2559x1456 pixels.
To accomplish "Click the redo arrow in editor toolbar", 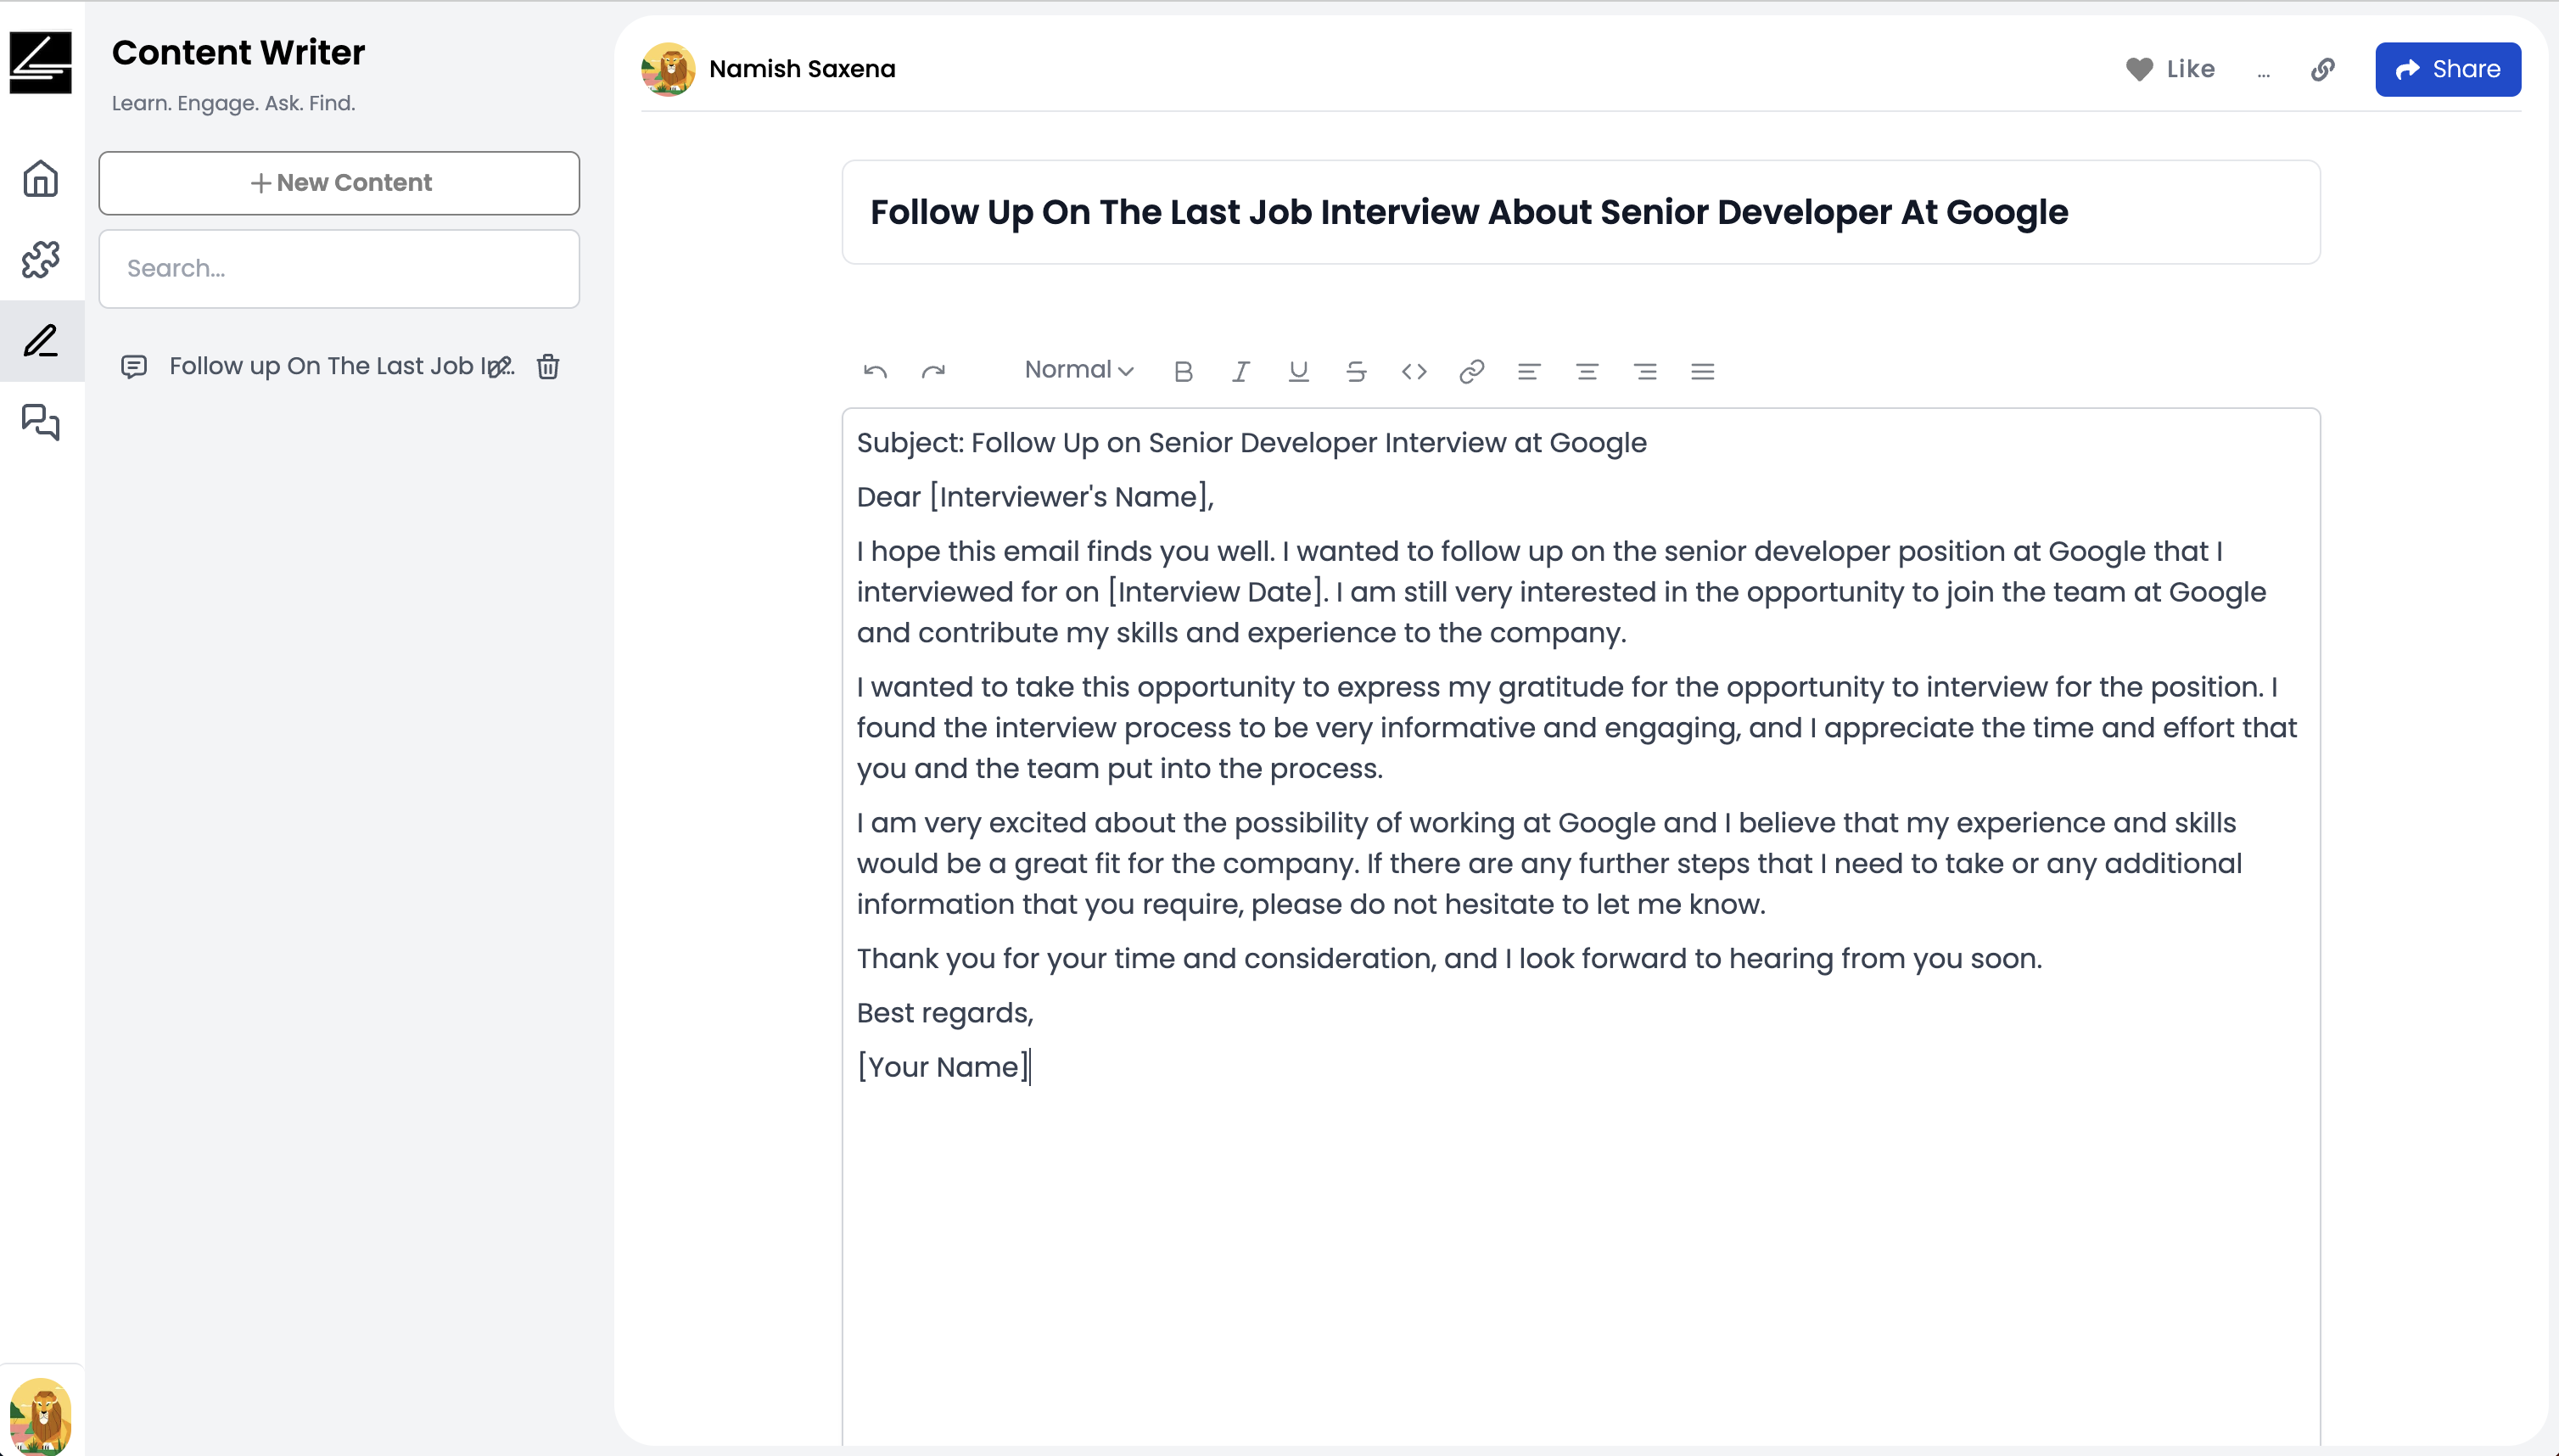I will point(933,371).
